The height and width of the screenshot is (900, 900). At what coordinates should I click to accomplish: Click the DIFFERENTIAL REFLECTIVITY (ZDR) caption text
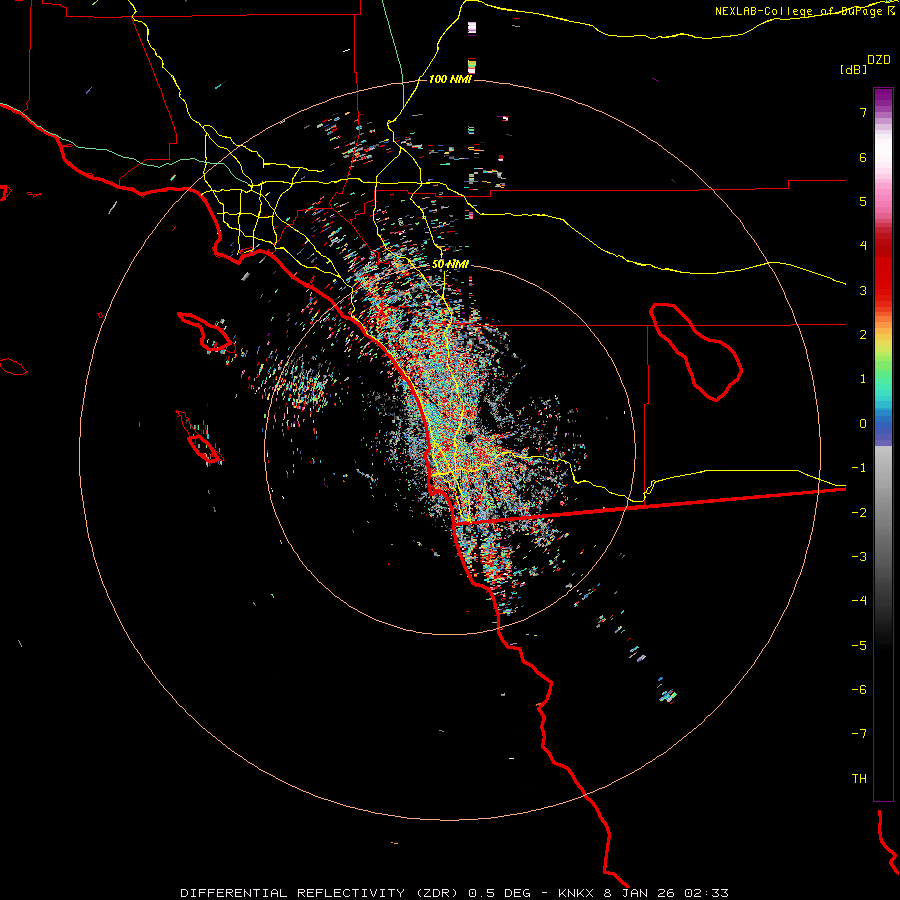pyautogui.click(x=320, y=893)
